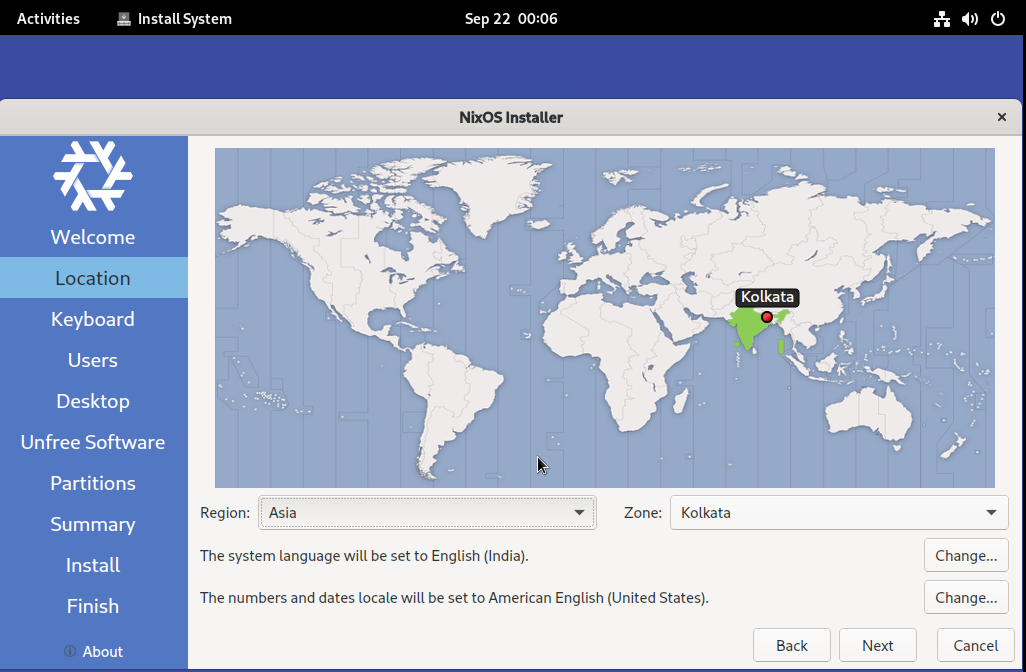Open the Zone dropdown showing Kolkata
1026x672 pixels.
[x=838, y=513]
